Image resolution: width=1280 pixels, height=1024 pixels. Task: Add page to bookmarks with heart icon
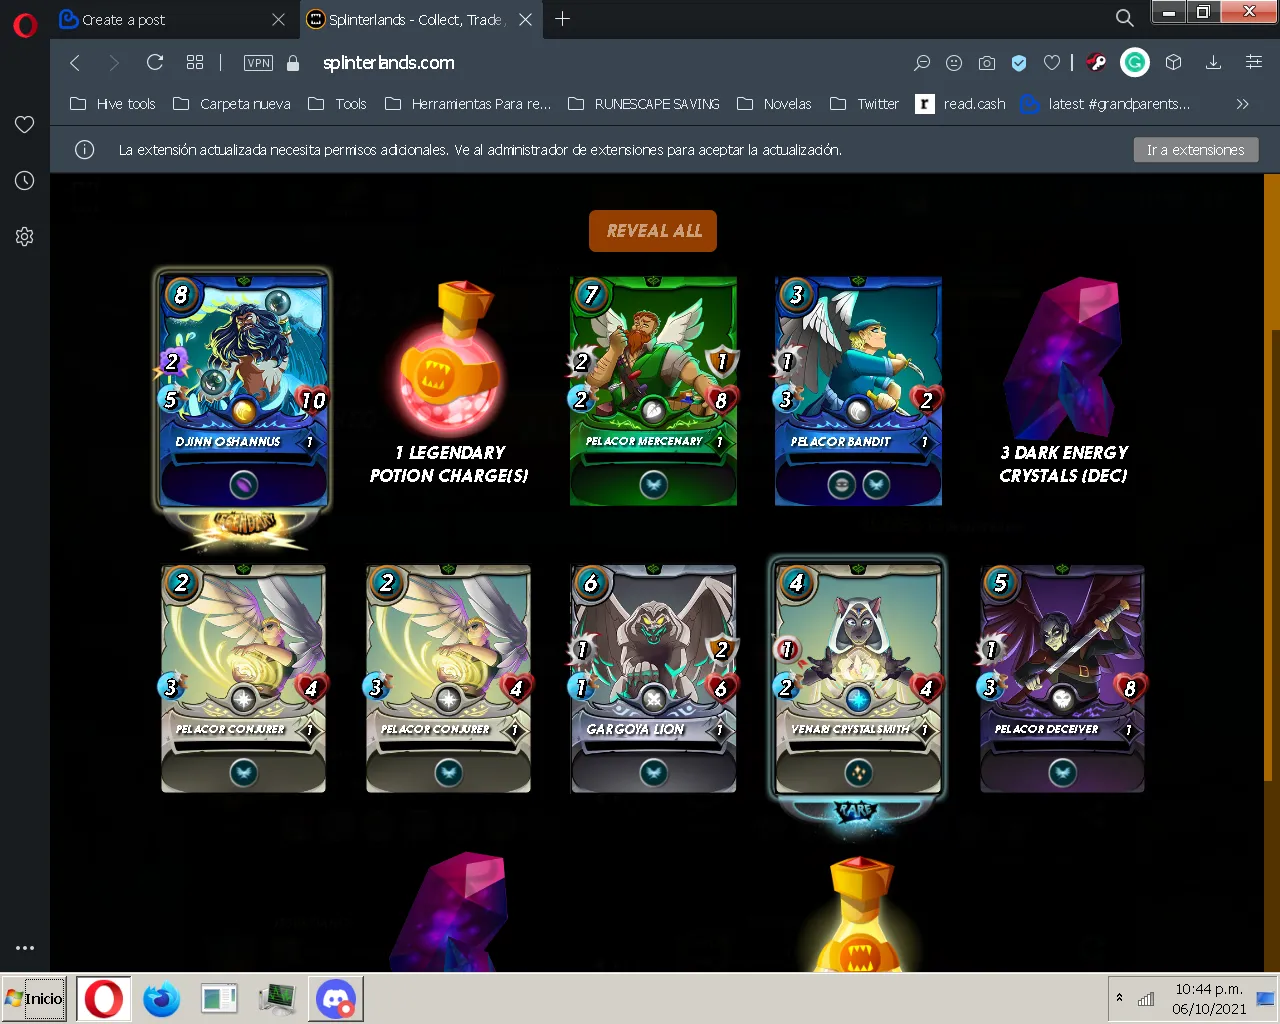pos(1052,63)
